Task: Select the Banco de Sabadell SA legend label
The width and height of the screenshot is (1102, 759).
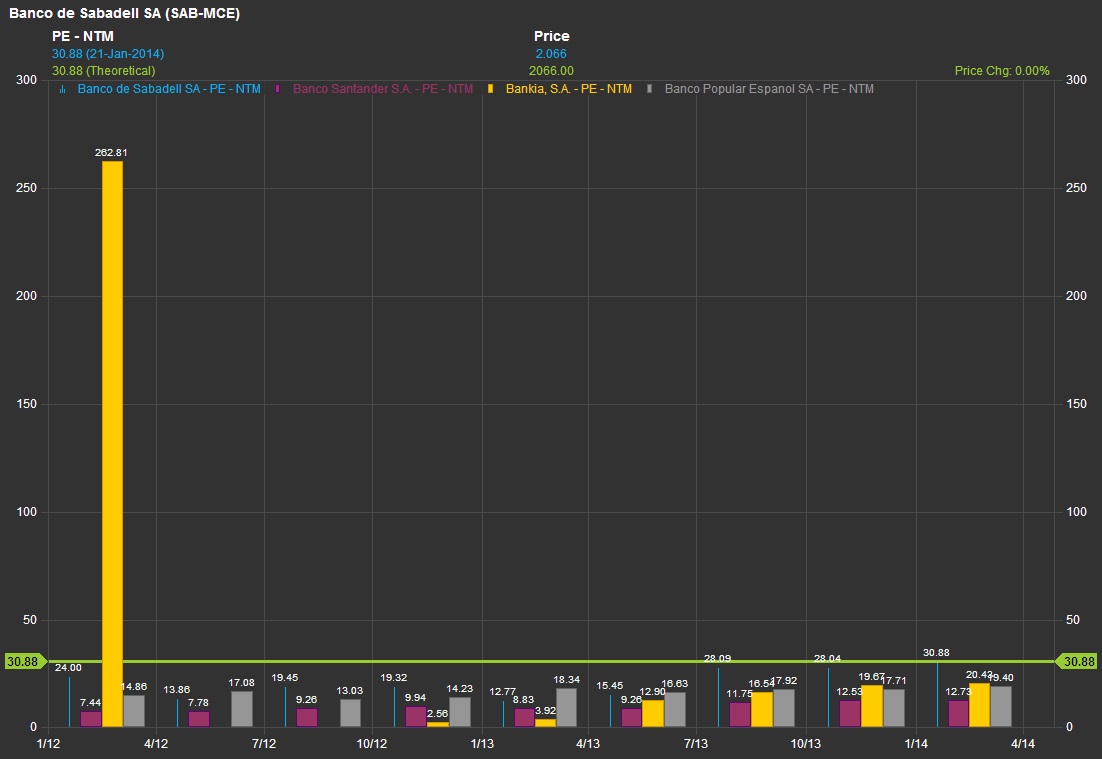Action: pos(168,89)
